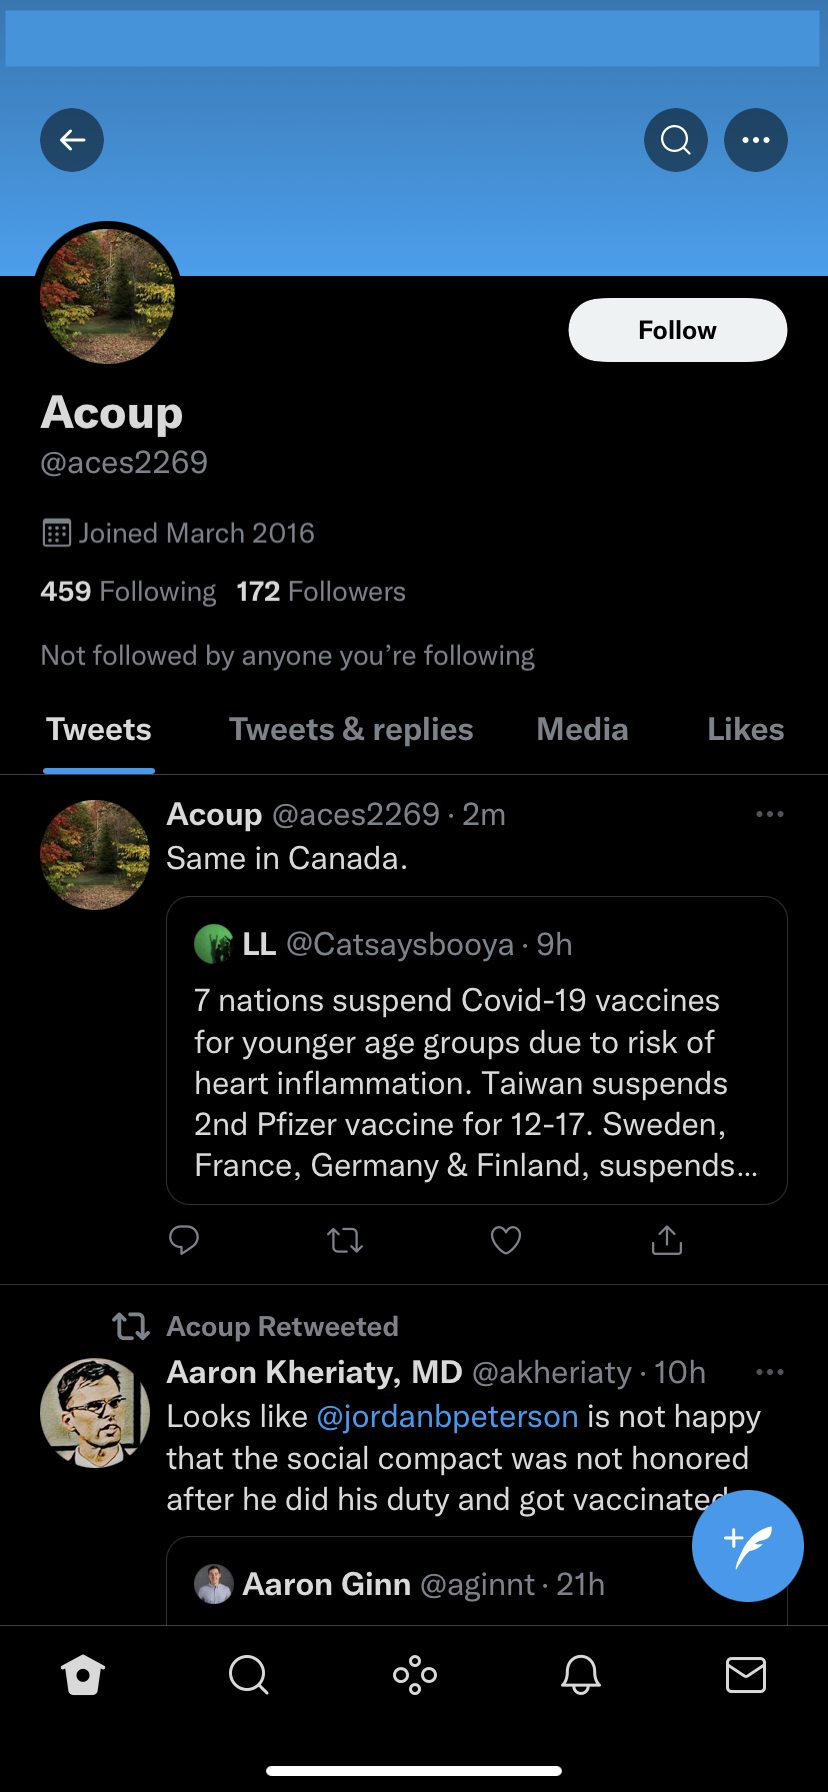Open the Media tab
The width and height of the screenshot is (828, 1792).
click(582, 730)
